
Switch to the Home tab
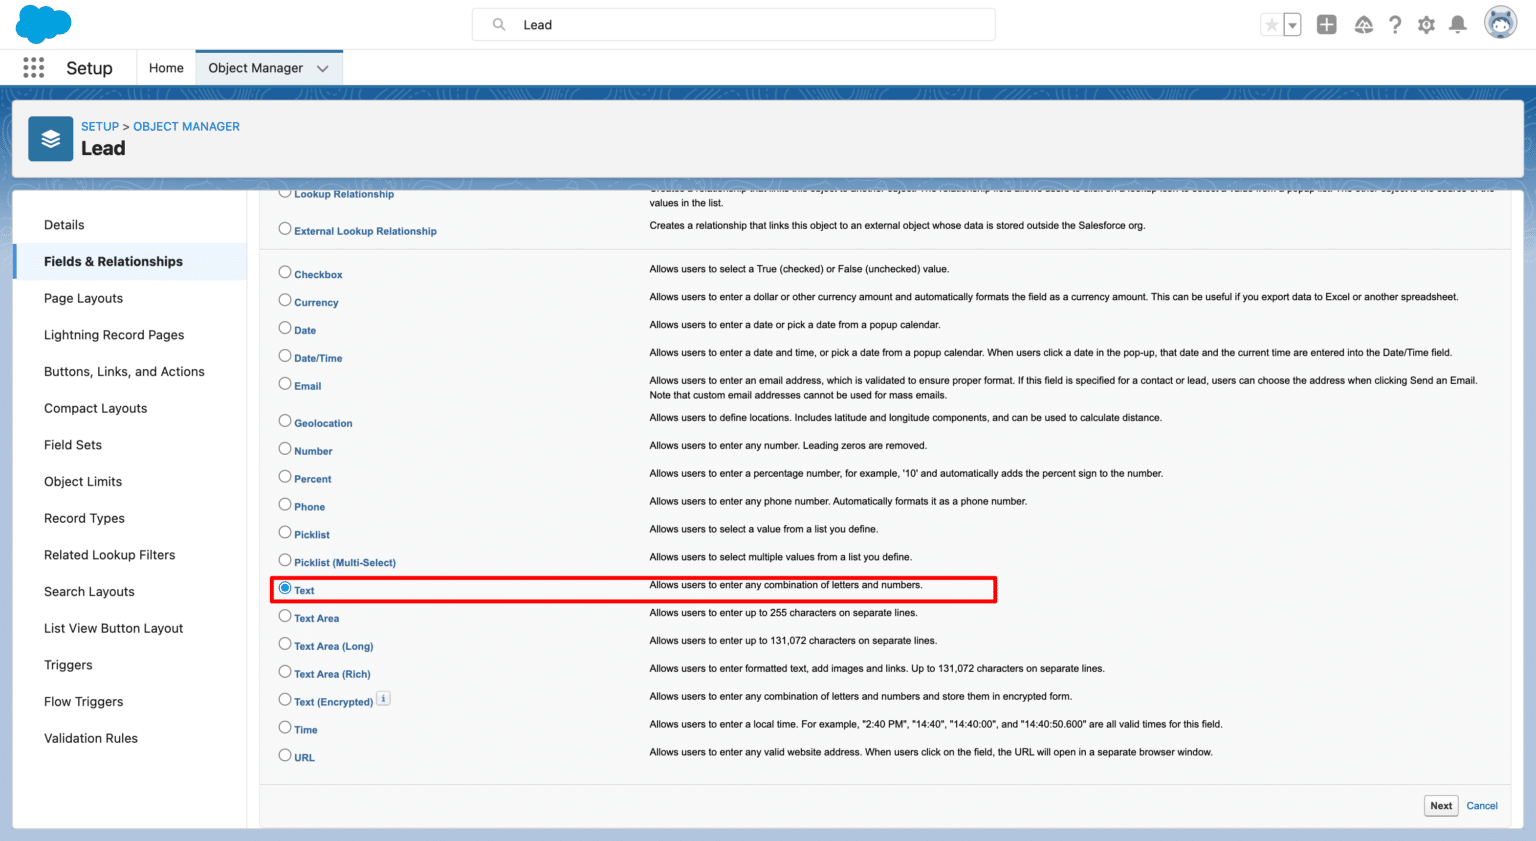[165, 67]
